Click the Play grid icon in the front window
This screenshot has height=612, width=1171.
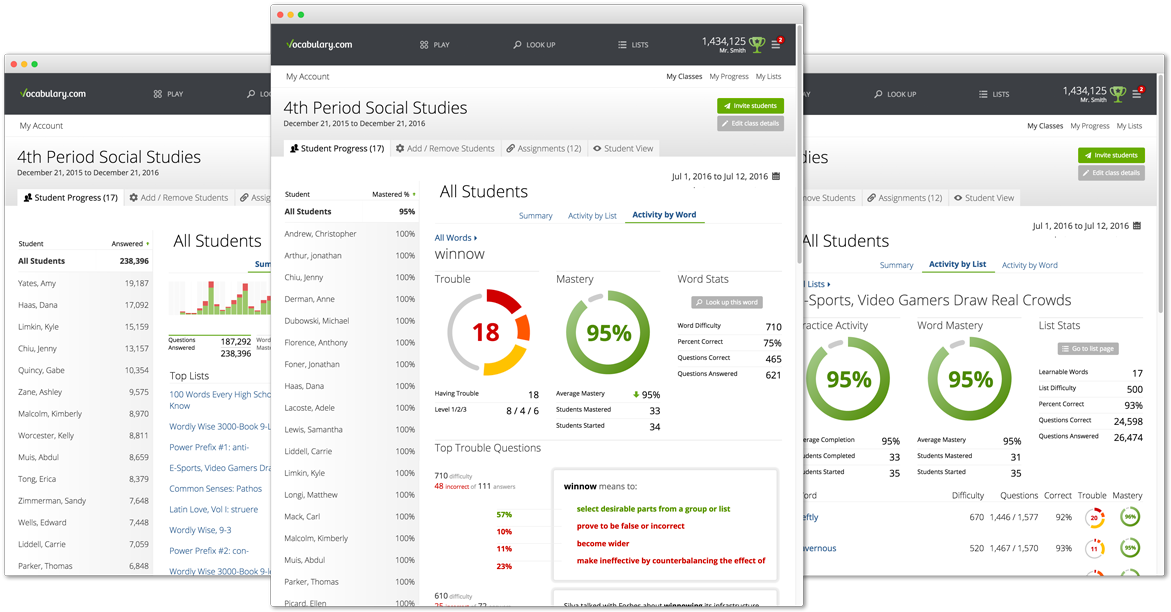[x=424, y=45]
